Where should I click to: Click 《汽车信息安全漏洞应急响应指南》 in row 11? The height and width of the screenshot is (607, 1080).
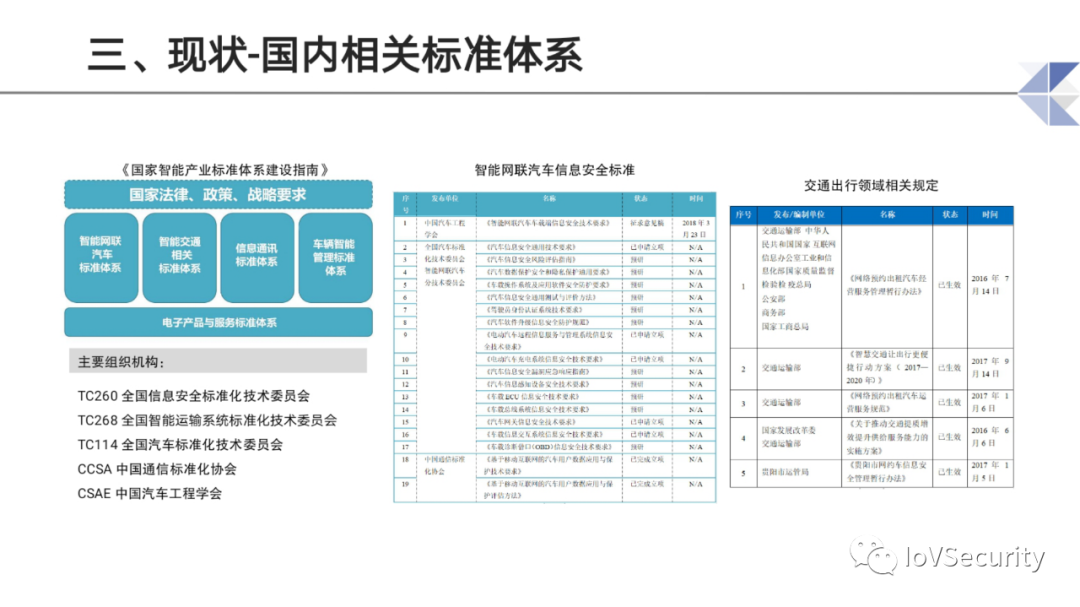click(x=537, y=372)
